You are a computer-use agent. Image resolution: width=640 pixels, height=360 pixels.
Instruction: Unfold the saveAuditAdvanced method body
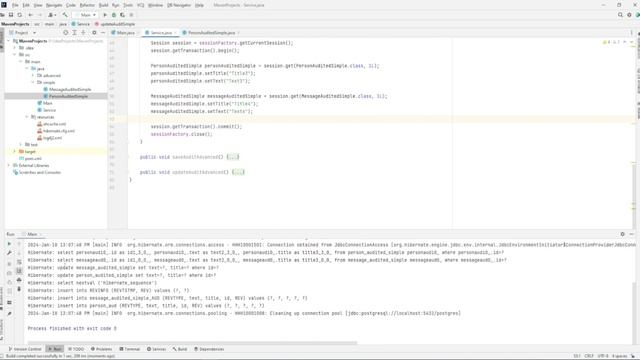pos(233,157)
